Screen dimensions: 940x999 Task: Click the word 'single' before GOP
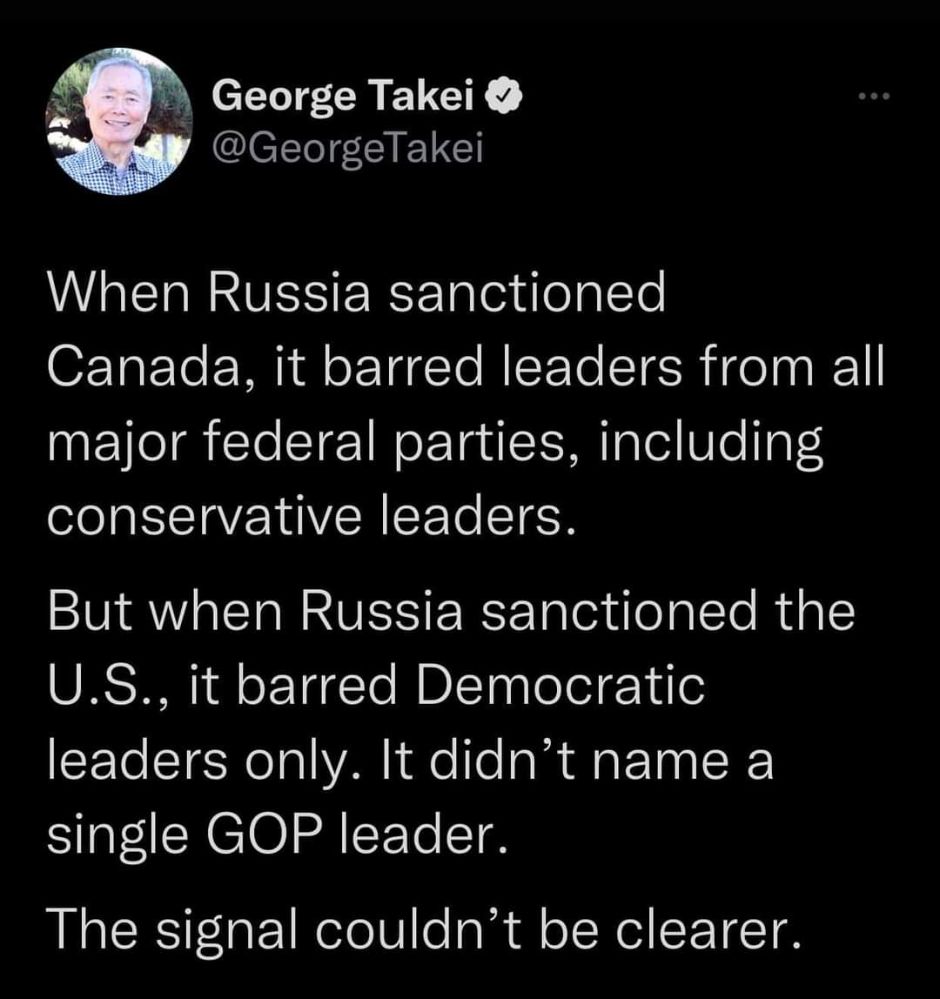117,837
